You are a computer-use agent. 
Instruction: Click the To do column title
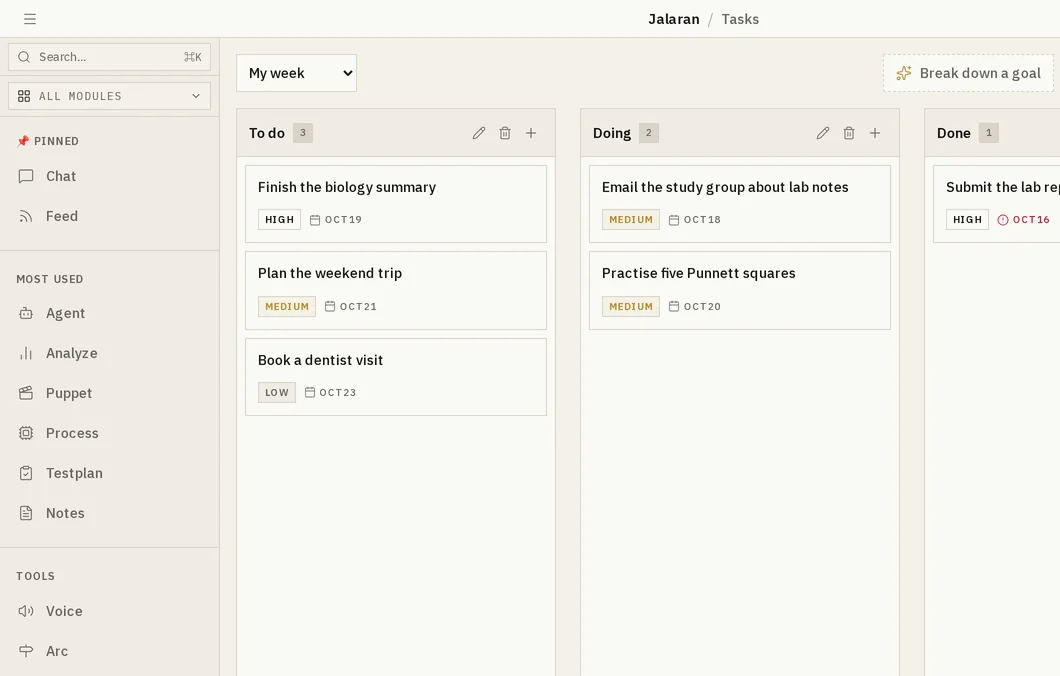[267, 133]
